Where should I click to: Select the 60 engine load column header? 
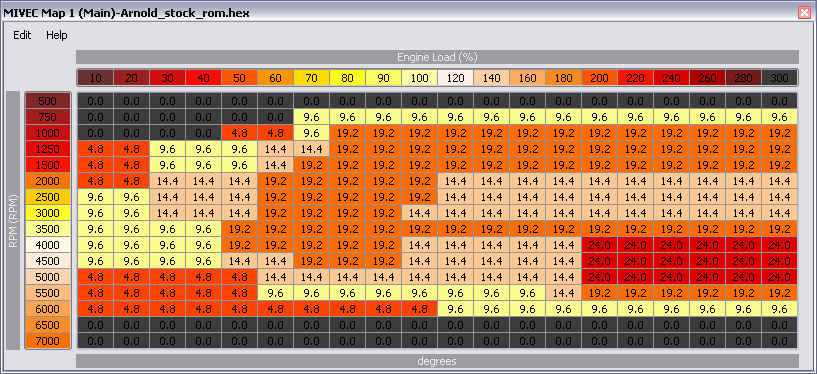point(275,78)
